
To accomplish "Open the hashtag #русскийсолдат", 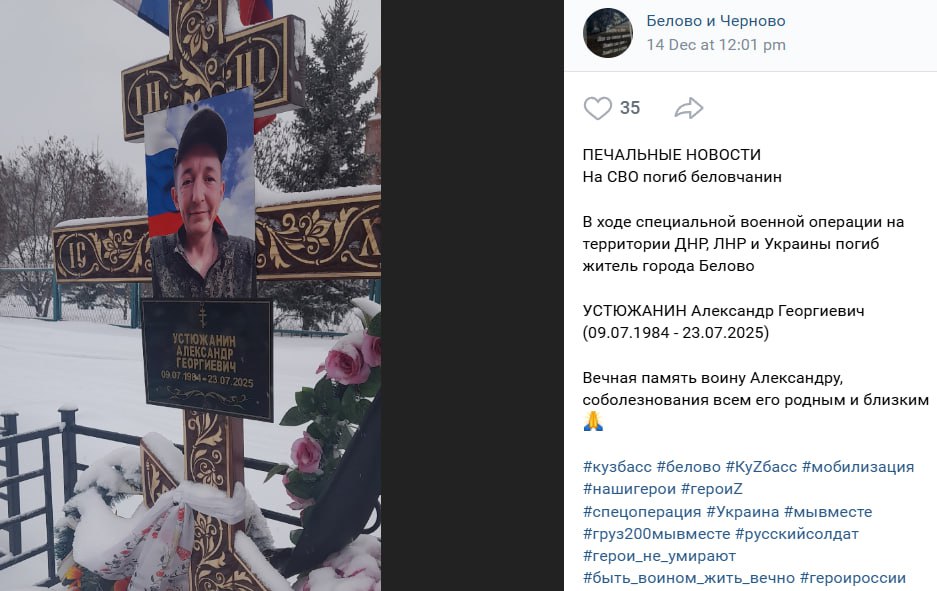I will pos(797,534).
